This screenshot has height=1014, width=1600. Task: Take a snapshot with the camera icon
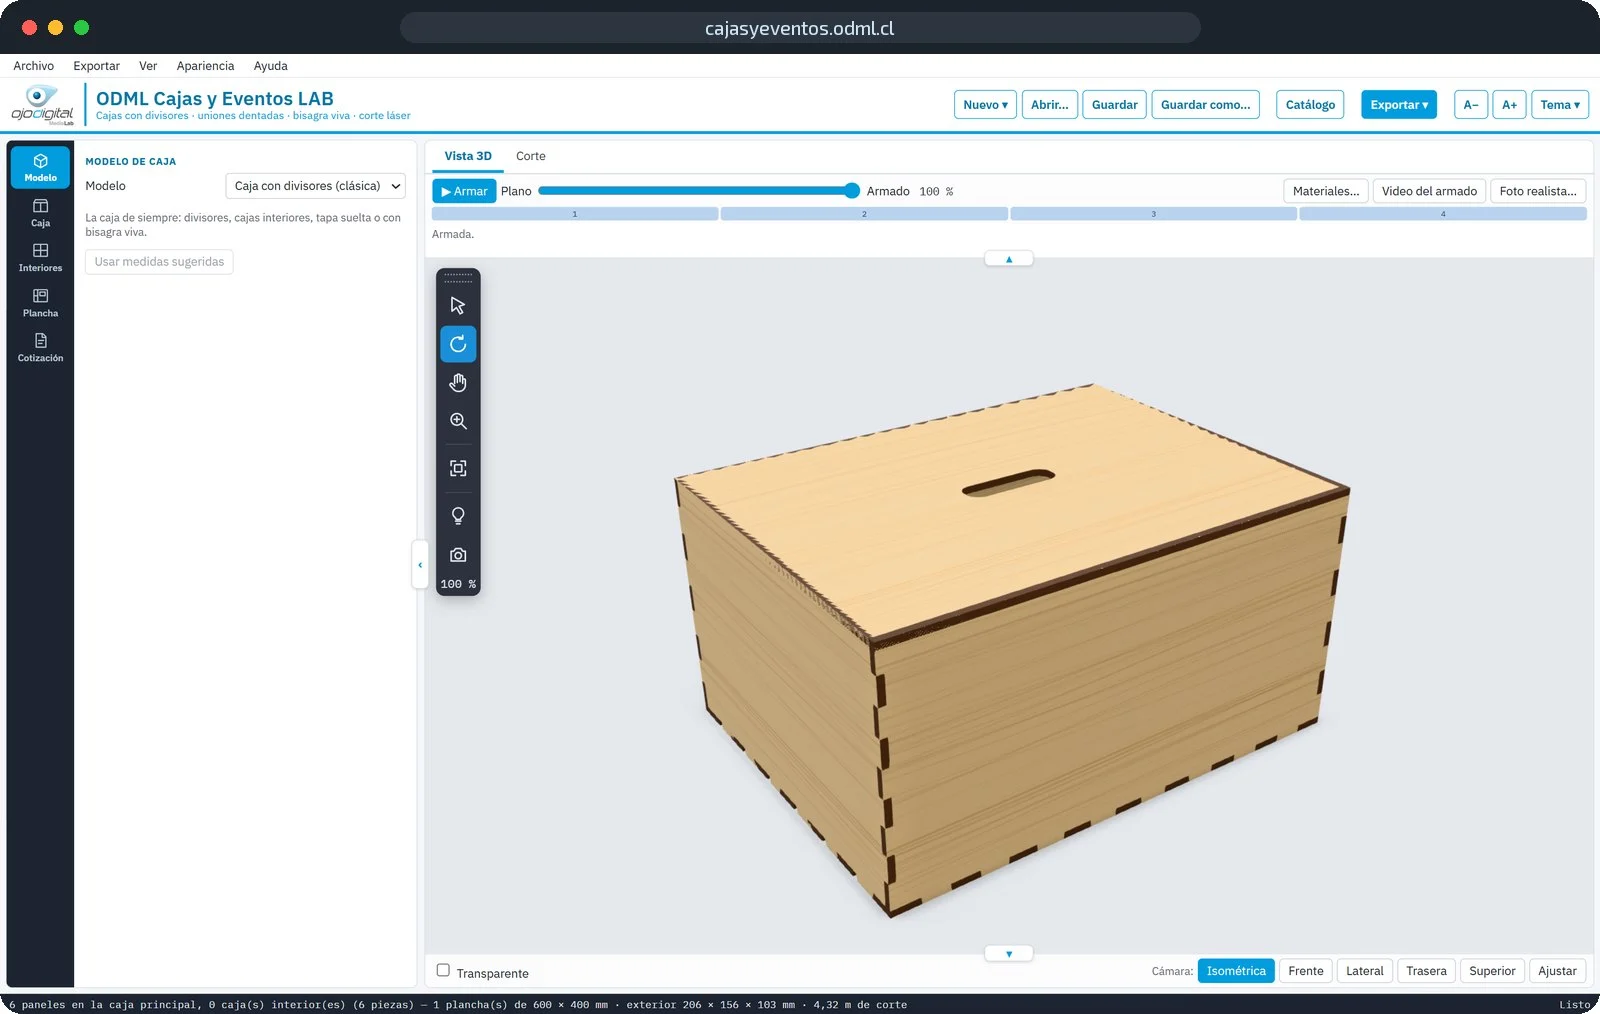(x=458, y=555)
